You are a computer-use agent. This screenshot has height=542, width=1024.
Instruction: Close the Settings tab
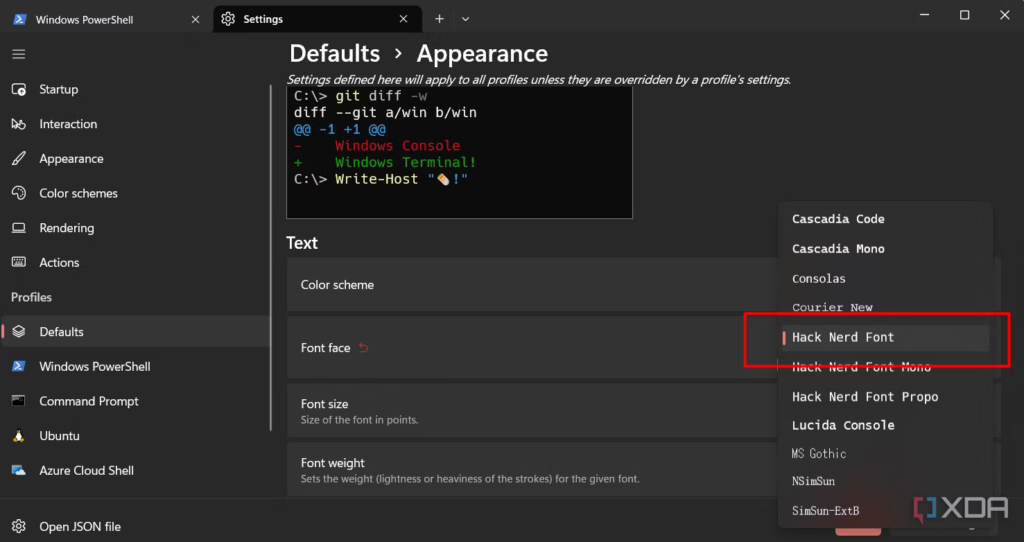pos(404,19)
